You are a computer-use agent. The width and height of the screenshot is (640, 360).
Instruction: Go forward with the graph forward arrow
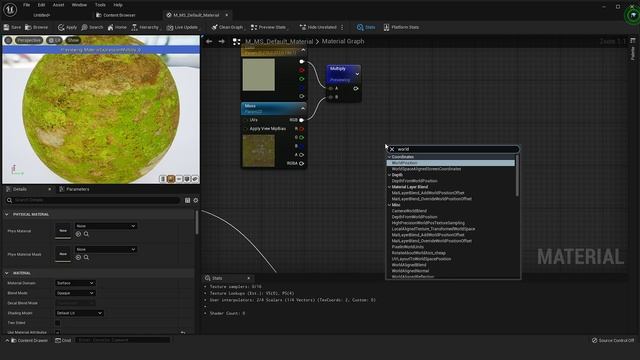click(x=221, y=41)
